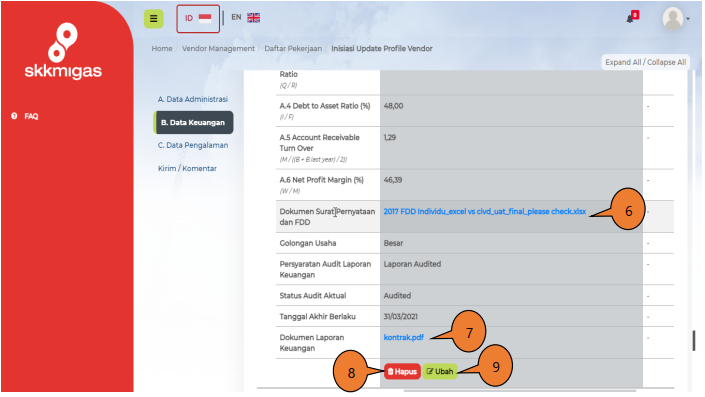
Task: Edit entry with the green Ubah button
Action: tap(440, 372)
